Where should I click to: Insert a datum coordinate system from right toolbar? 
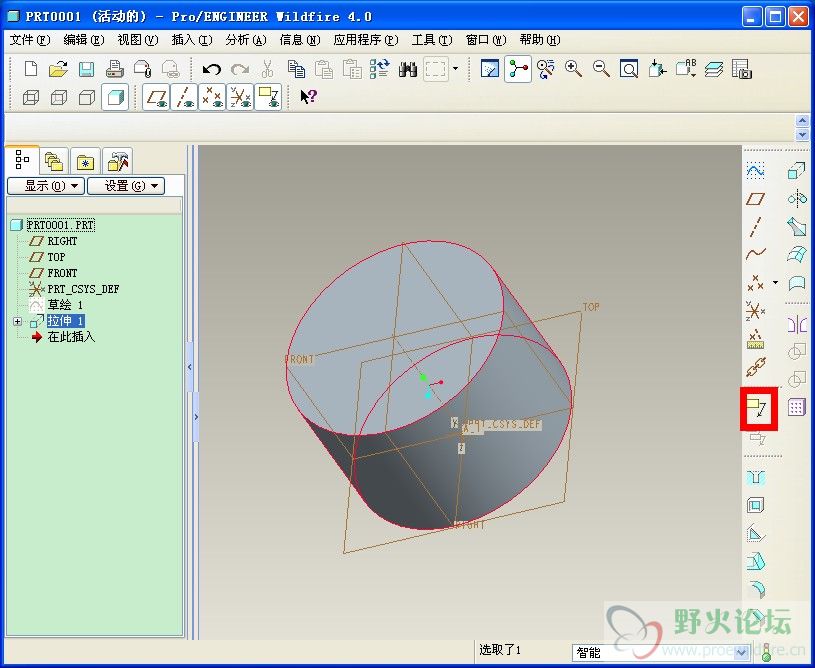755,311
